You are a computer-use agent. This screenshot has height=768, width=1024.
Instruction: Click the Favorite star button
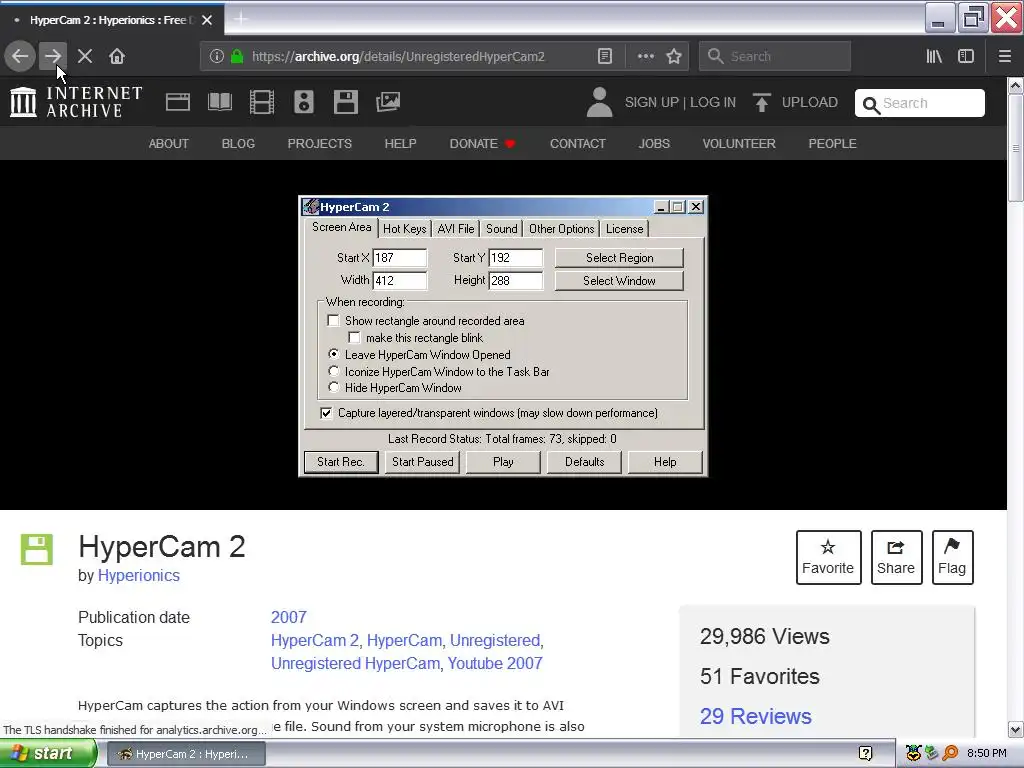tap(828, 557)
